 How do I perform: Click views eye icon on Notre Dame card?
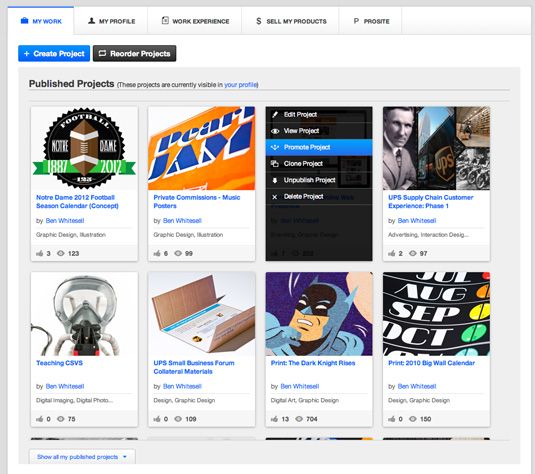[x=61, y=253]
